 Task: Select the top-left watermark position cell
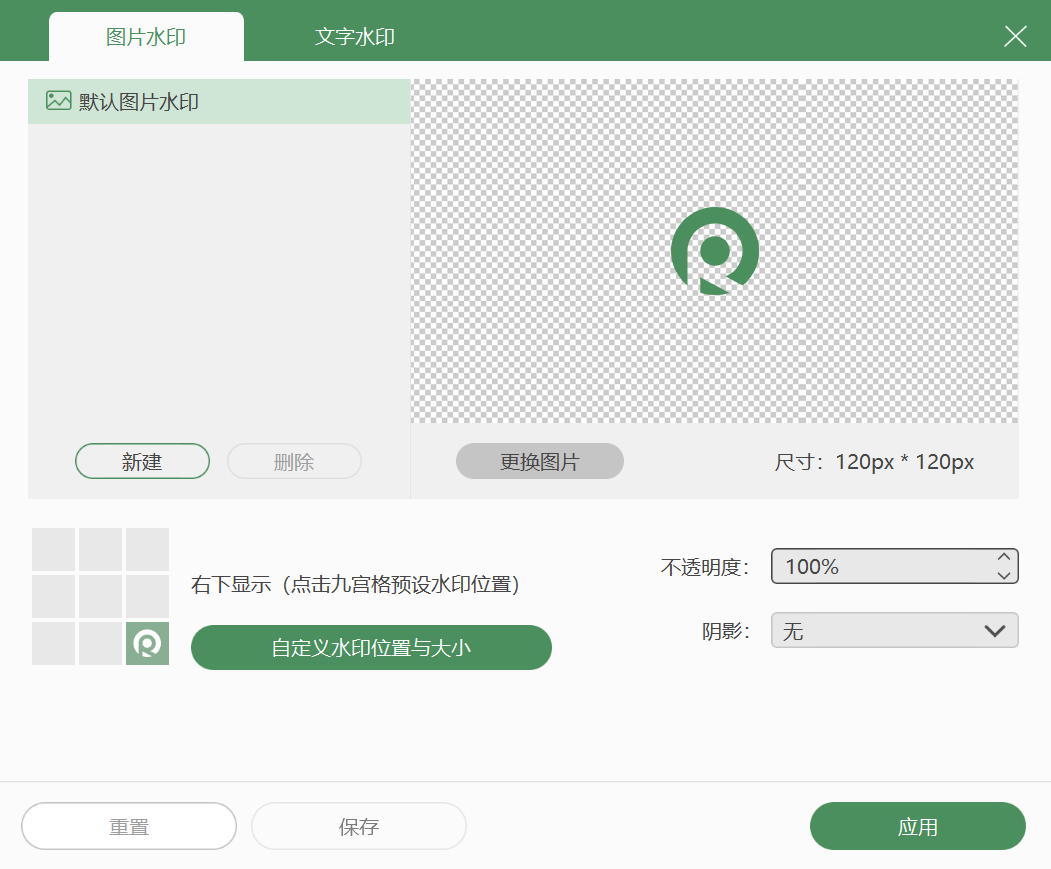[x=53, y=549]
